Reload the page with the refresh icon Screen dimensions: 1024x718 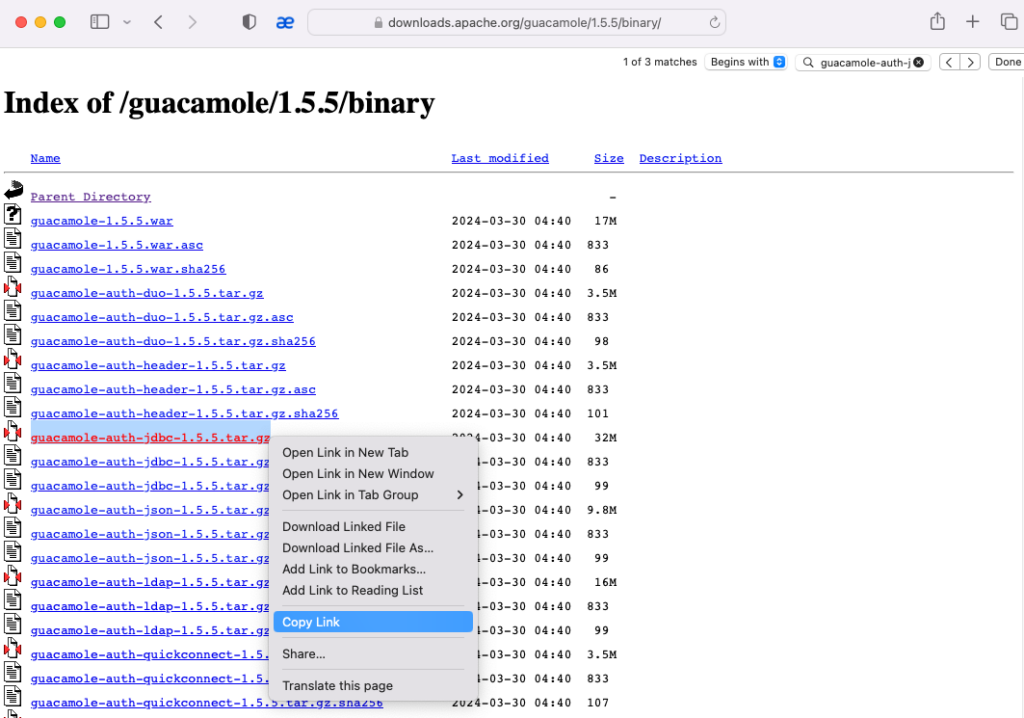tap(714, 23)
